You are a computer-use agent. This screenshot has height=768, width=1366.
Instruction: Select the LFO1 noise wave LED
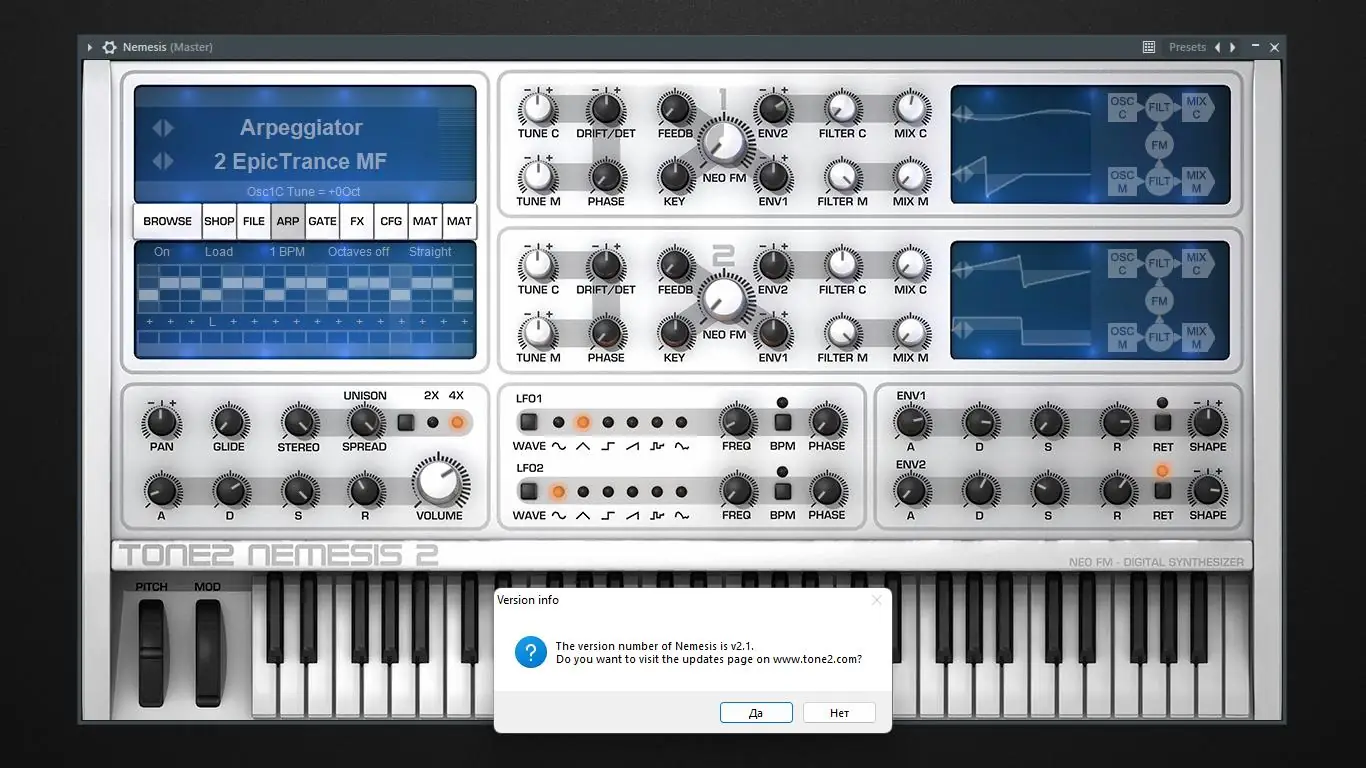click(x=681, y=422)
